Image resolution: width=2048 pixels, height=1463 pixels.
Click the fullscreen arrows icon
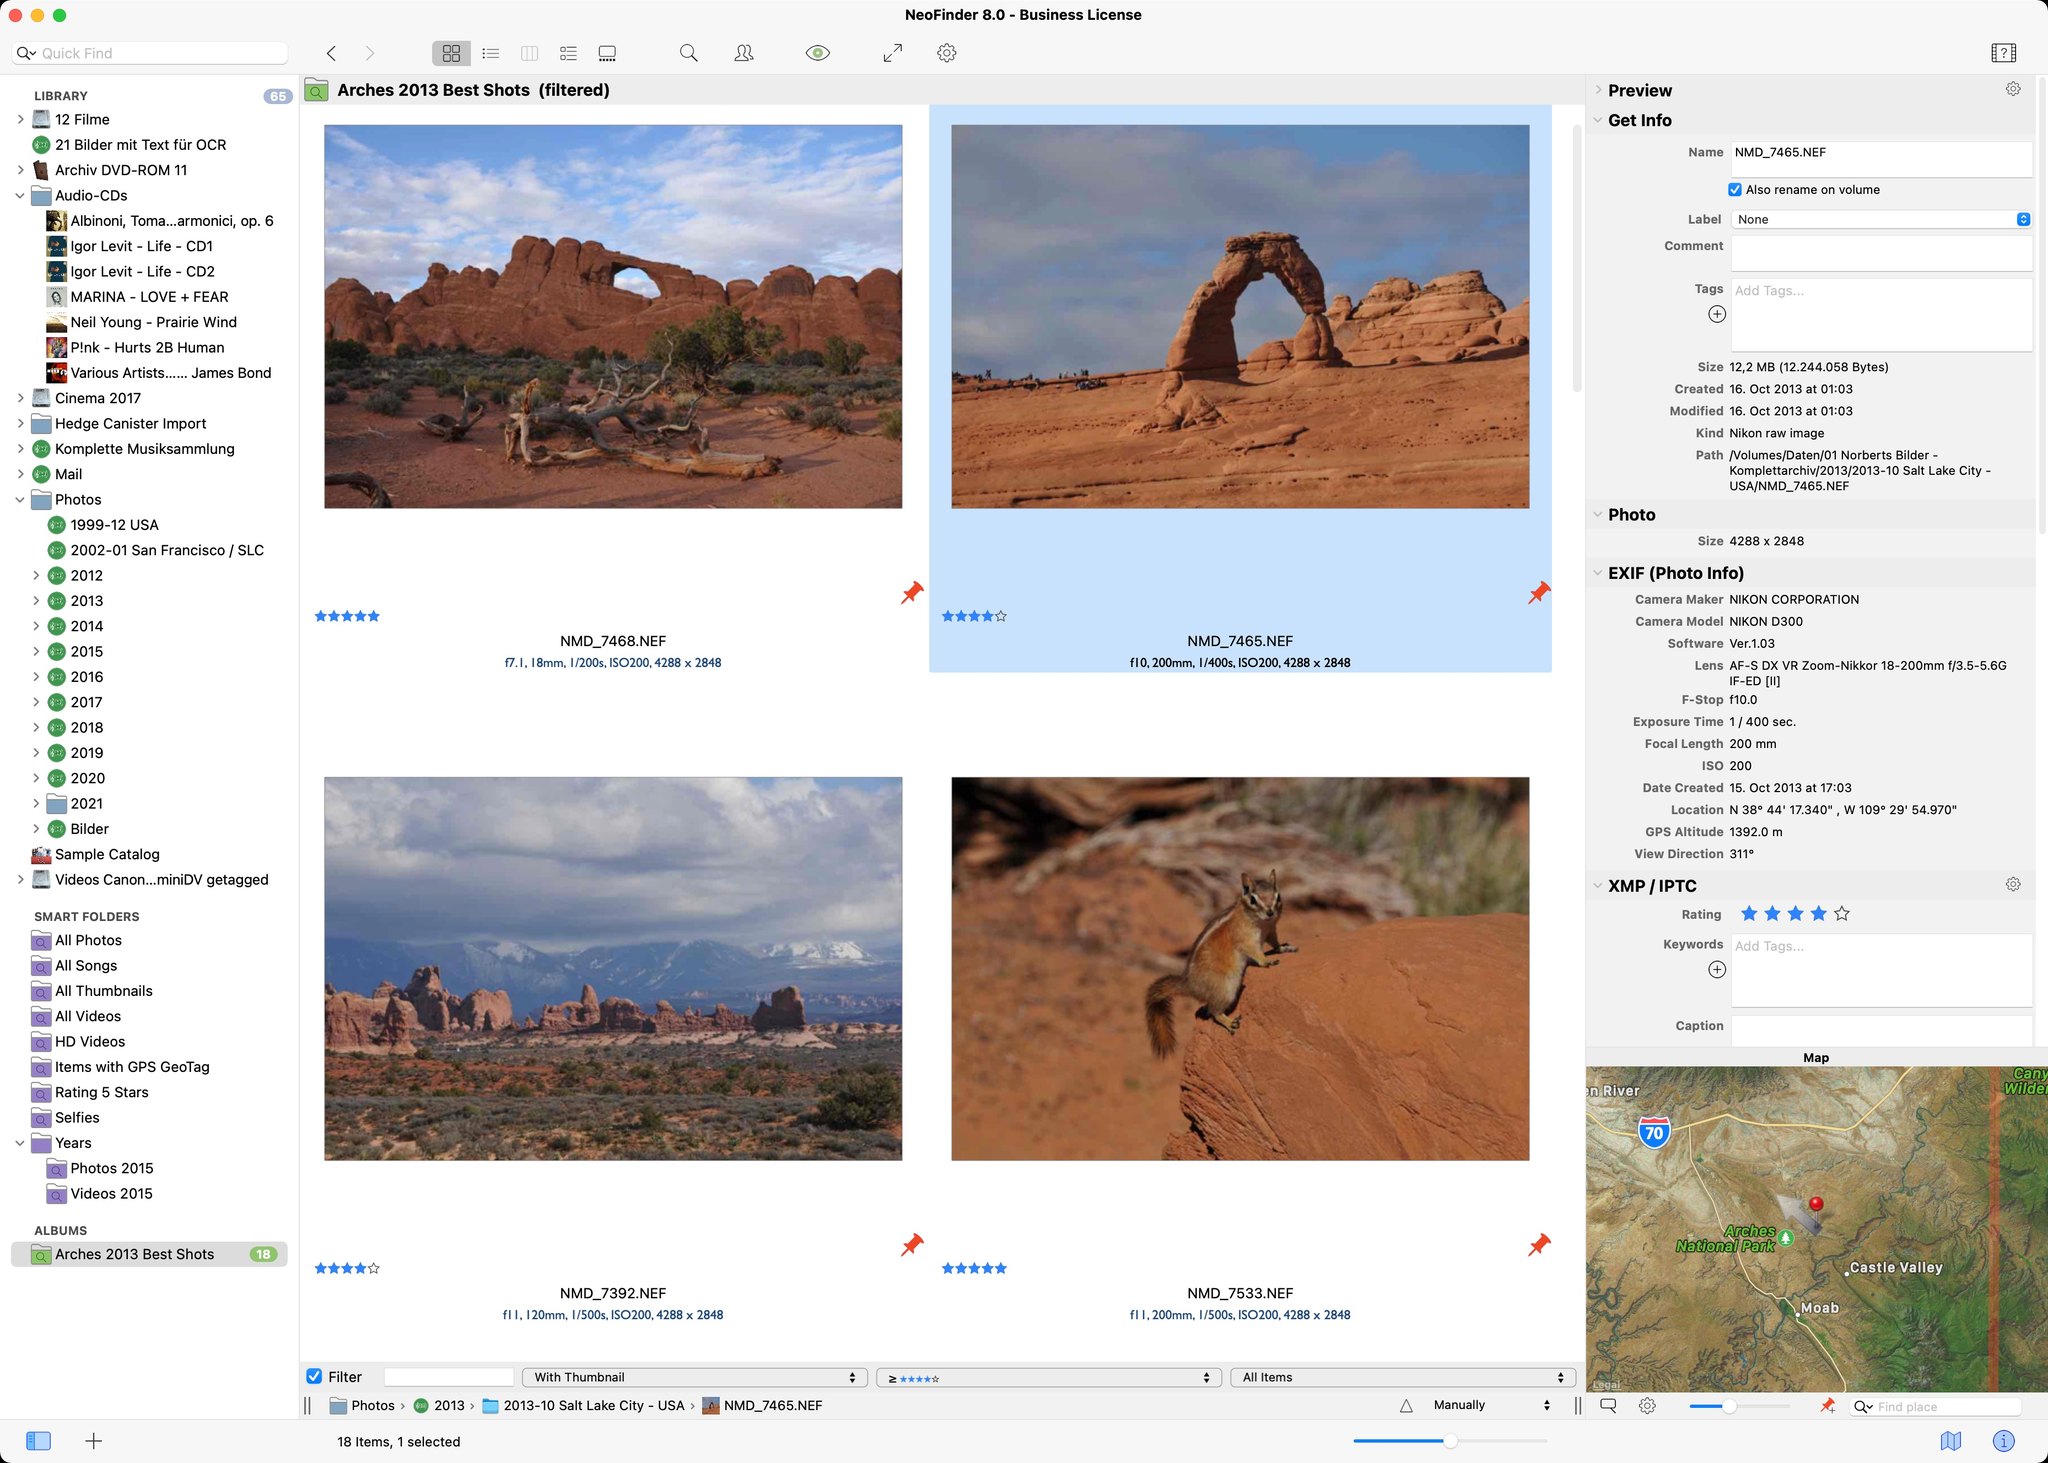(893, 53)
